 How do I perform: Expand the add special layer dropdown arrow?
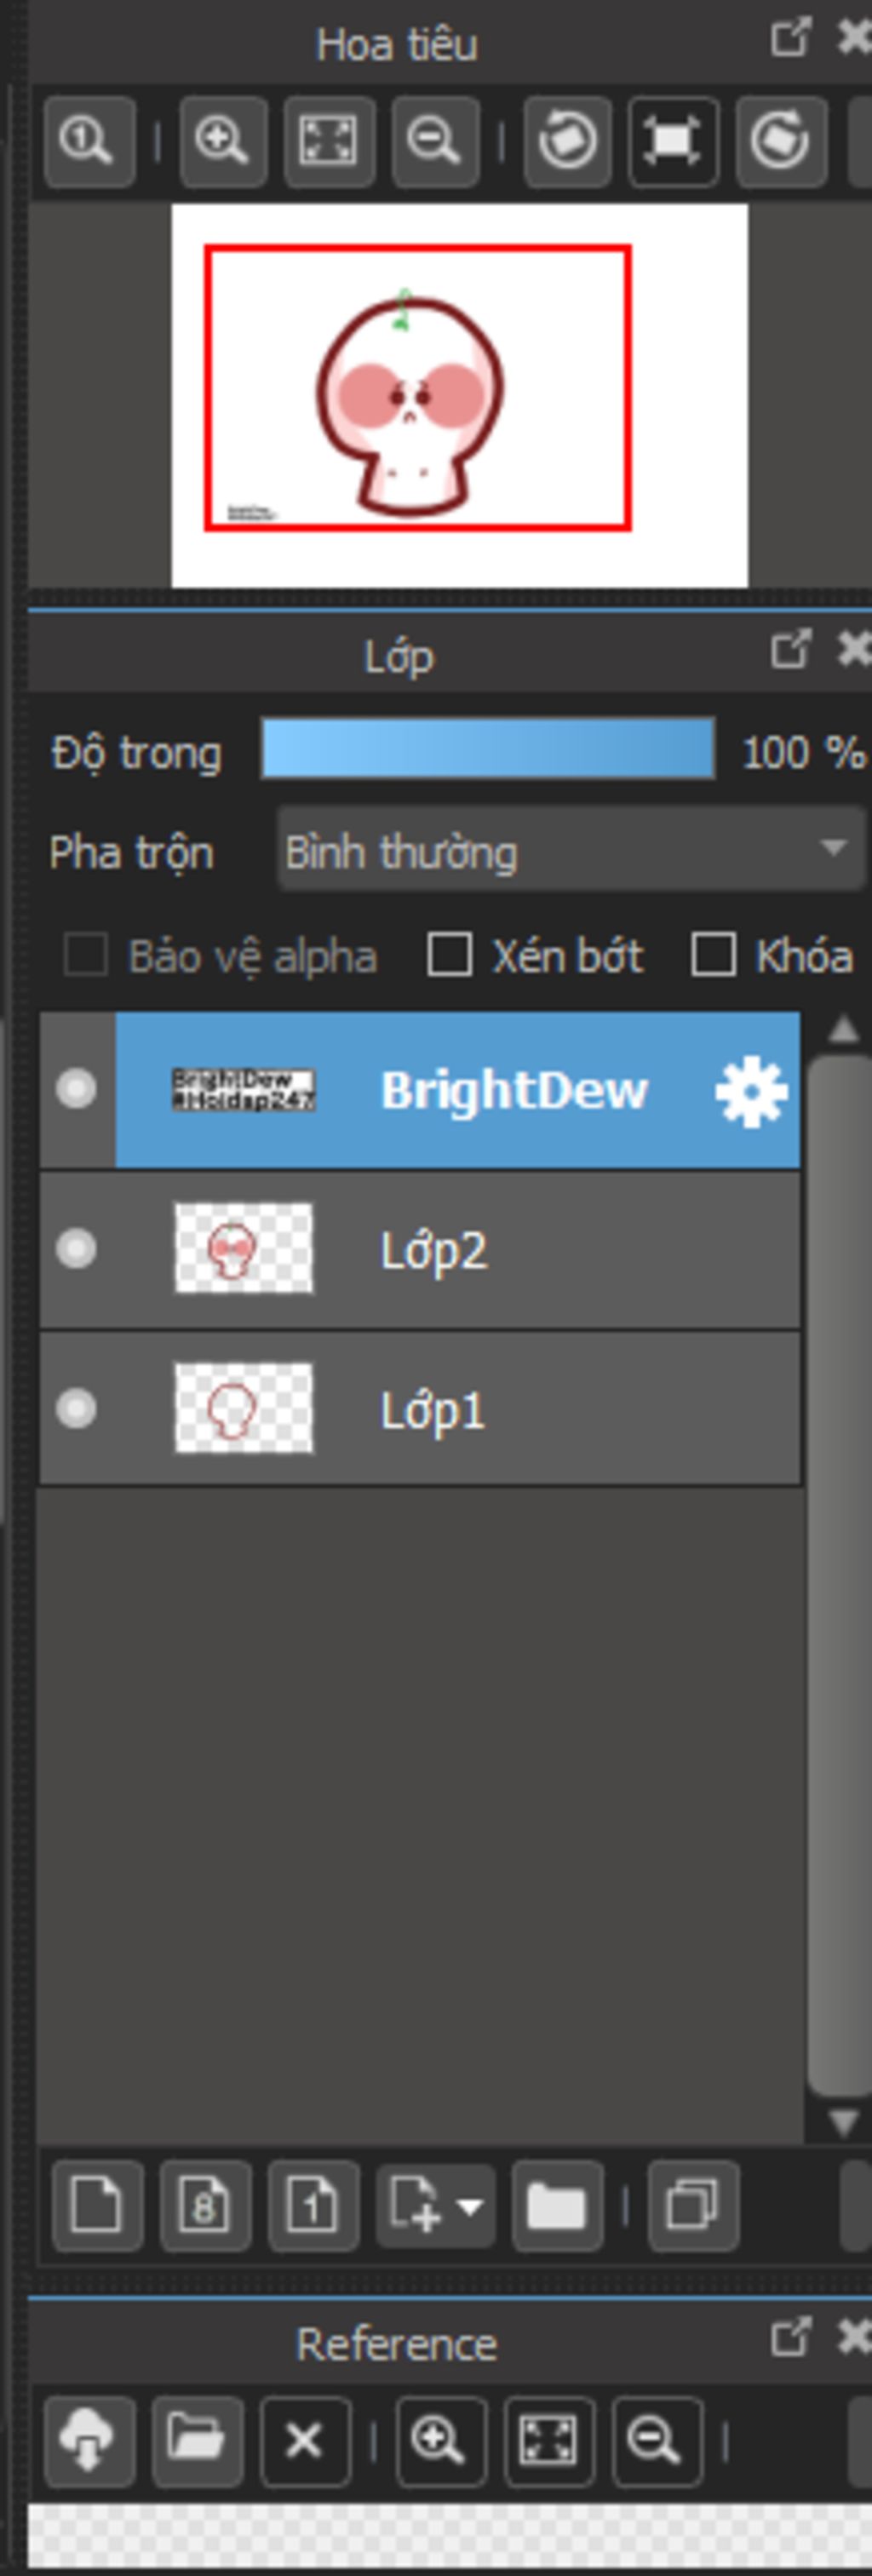(x=471, y=2204)
